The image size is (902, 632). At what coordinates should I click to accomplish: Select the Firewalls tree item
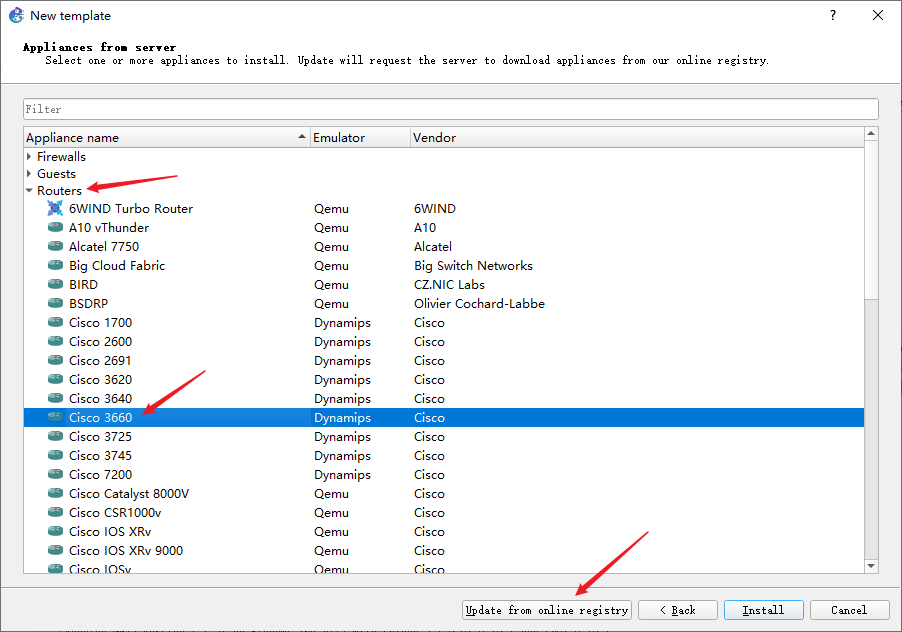tap(62, 156)
